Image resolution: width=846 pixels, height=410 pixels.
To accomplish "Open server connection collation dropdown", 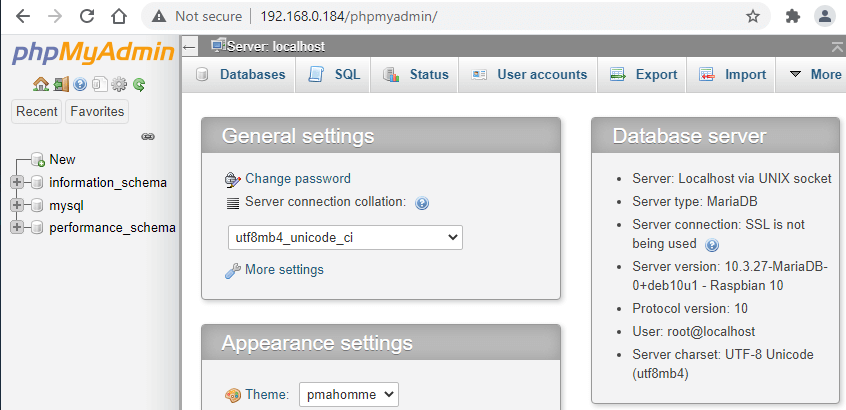I will point(345,237).
